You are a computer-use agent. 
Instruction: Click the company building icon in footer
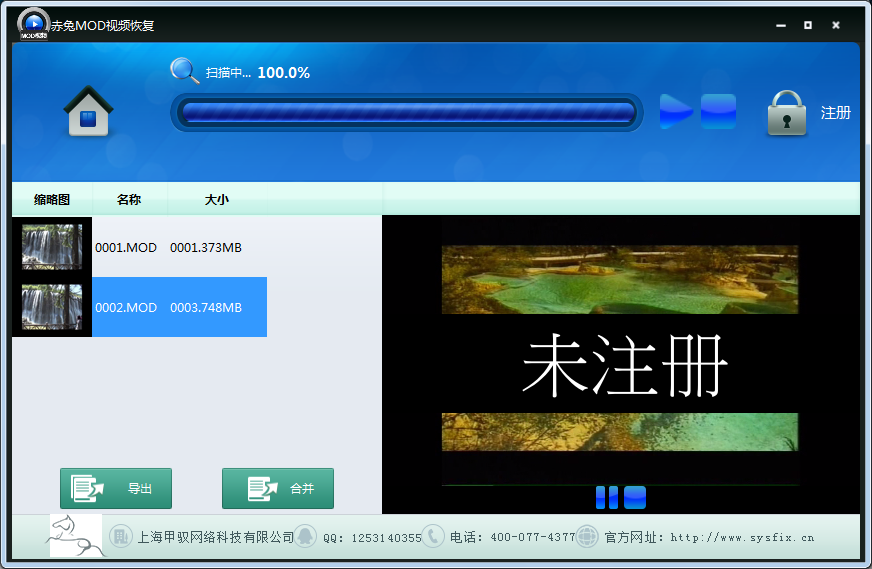pyautogui.click(x=120, y=537)
